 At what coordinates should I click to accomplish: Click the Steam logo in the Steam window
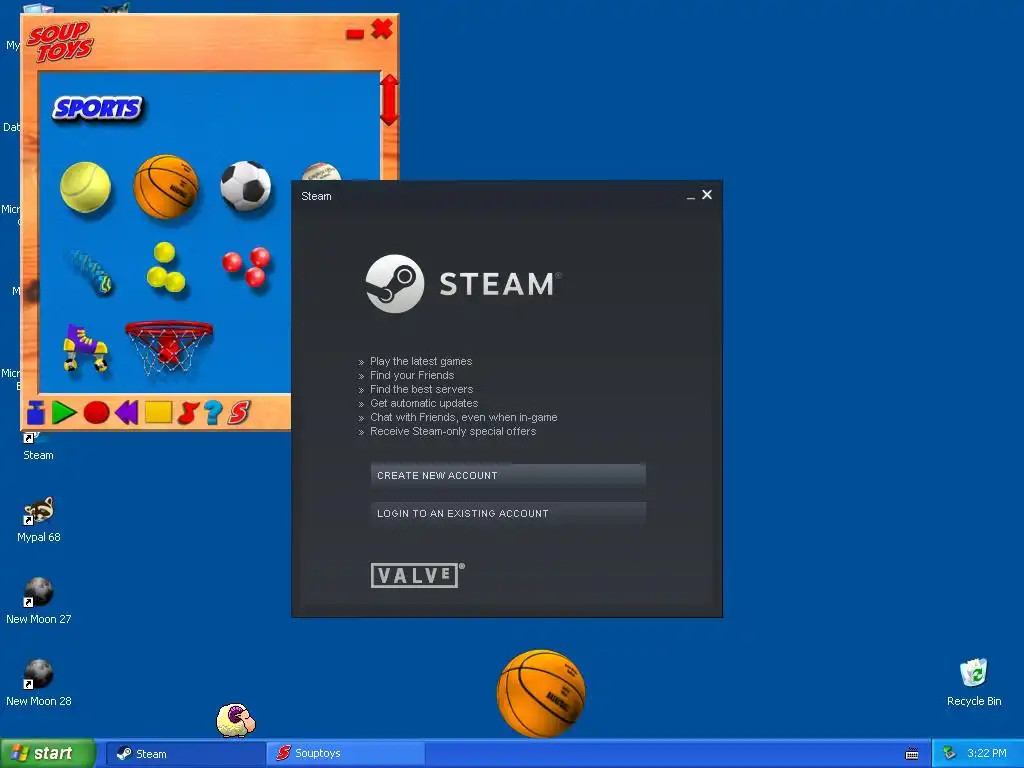pos(464,283)
